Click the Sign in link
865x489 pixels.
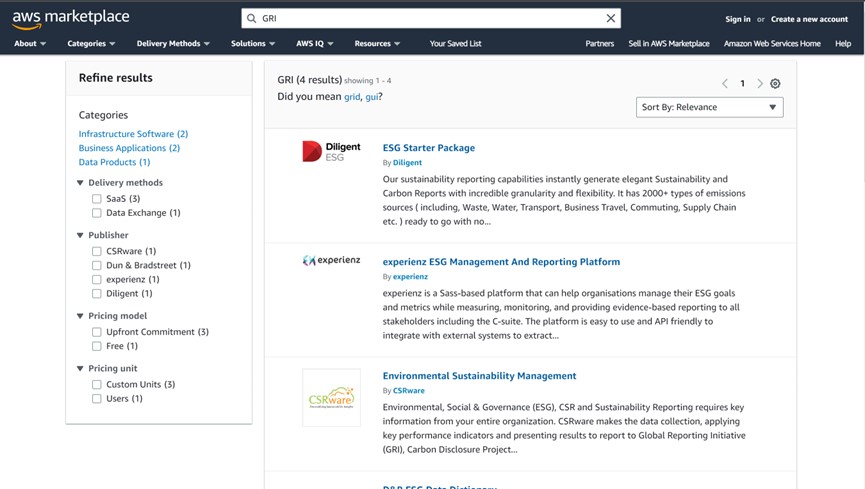[738, 19]
